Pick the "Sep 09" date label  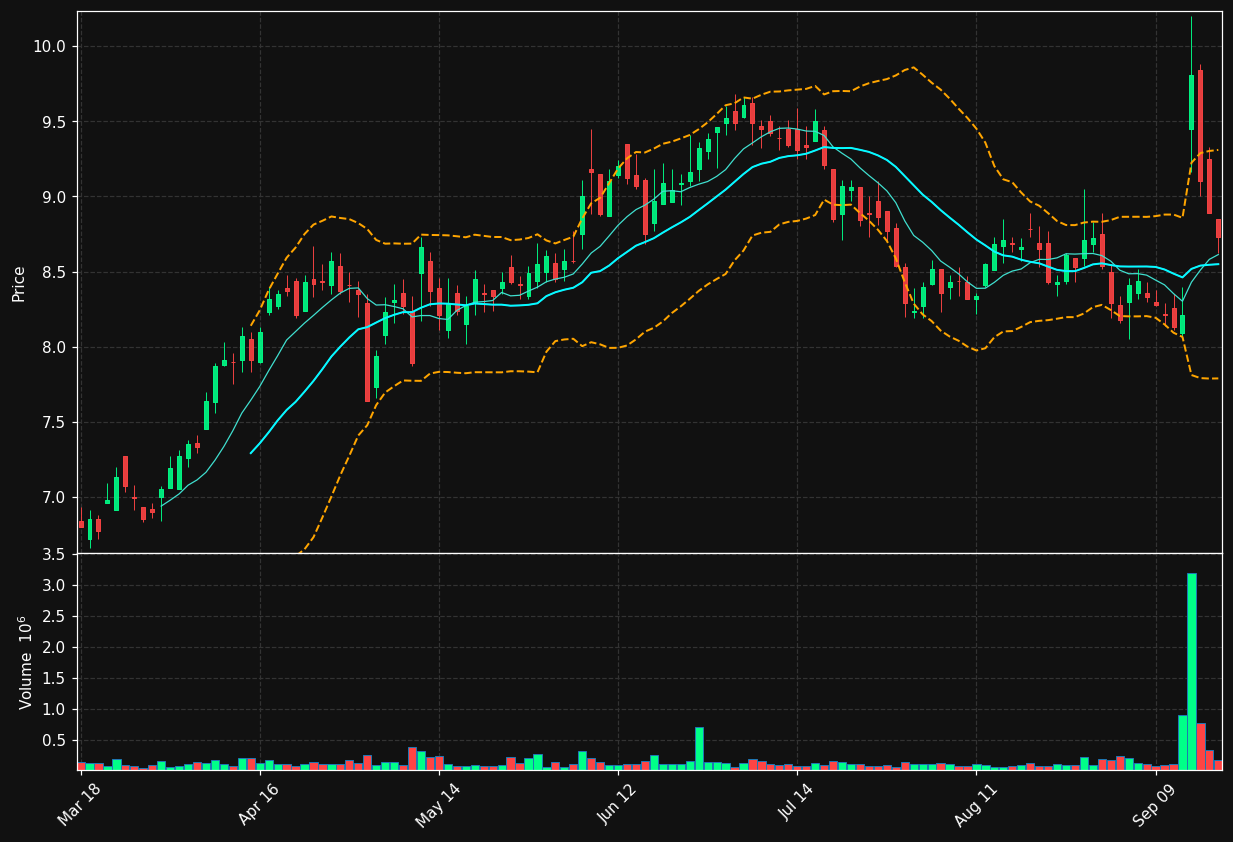pos(1154,805)
